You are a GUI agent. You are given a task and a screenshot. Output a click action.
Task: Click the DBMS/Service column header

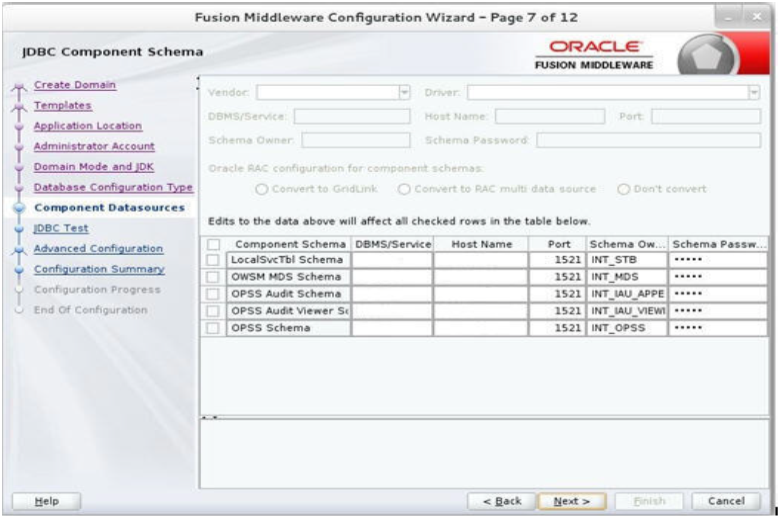coord(392,244)
